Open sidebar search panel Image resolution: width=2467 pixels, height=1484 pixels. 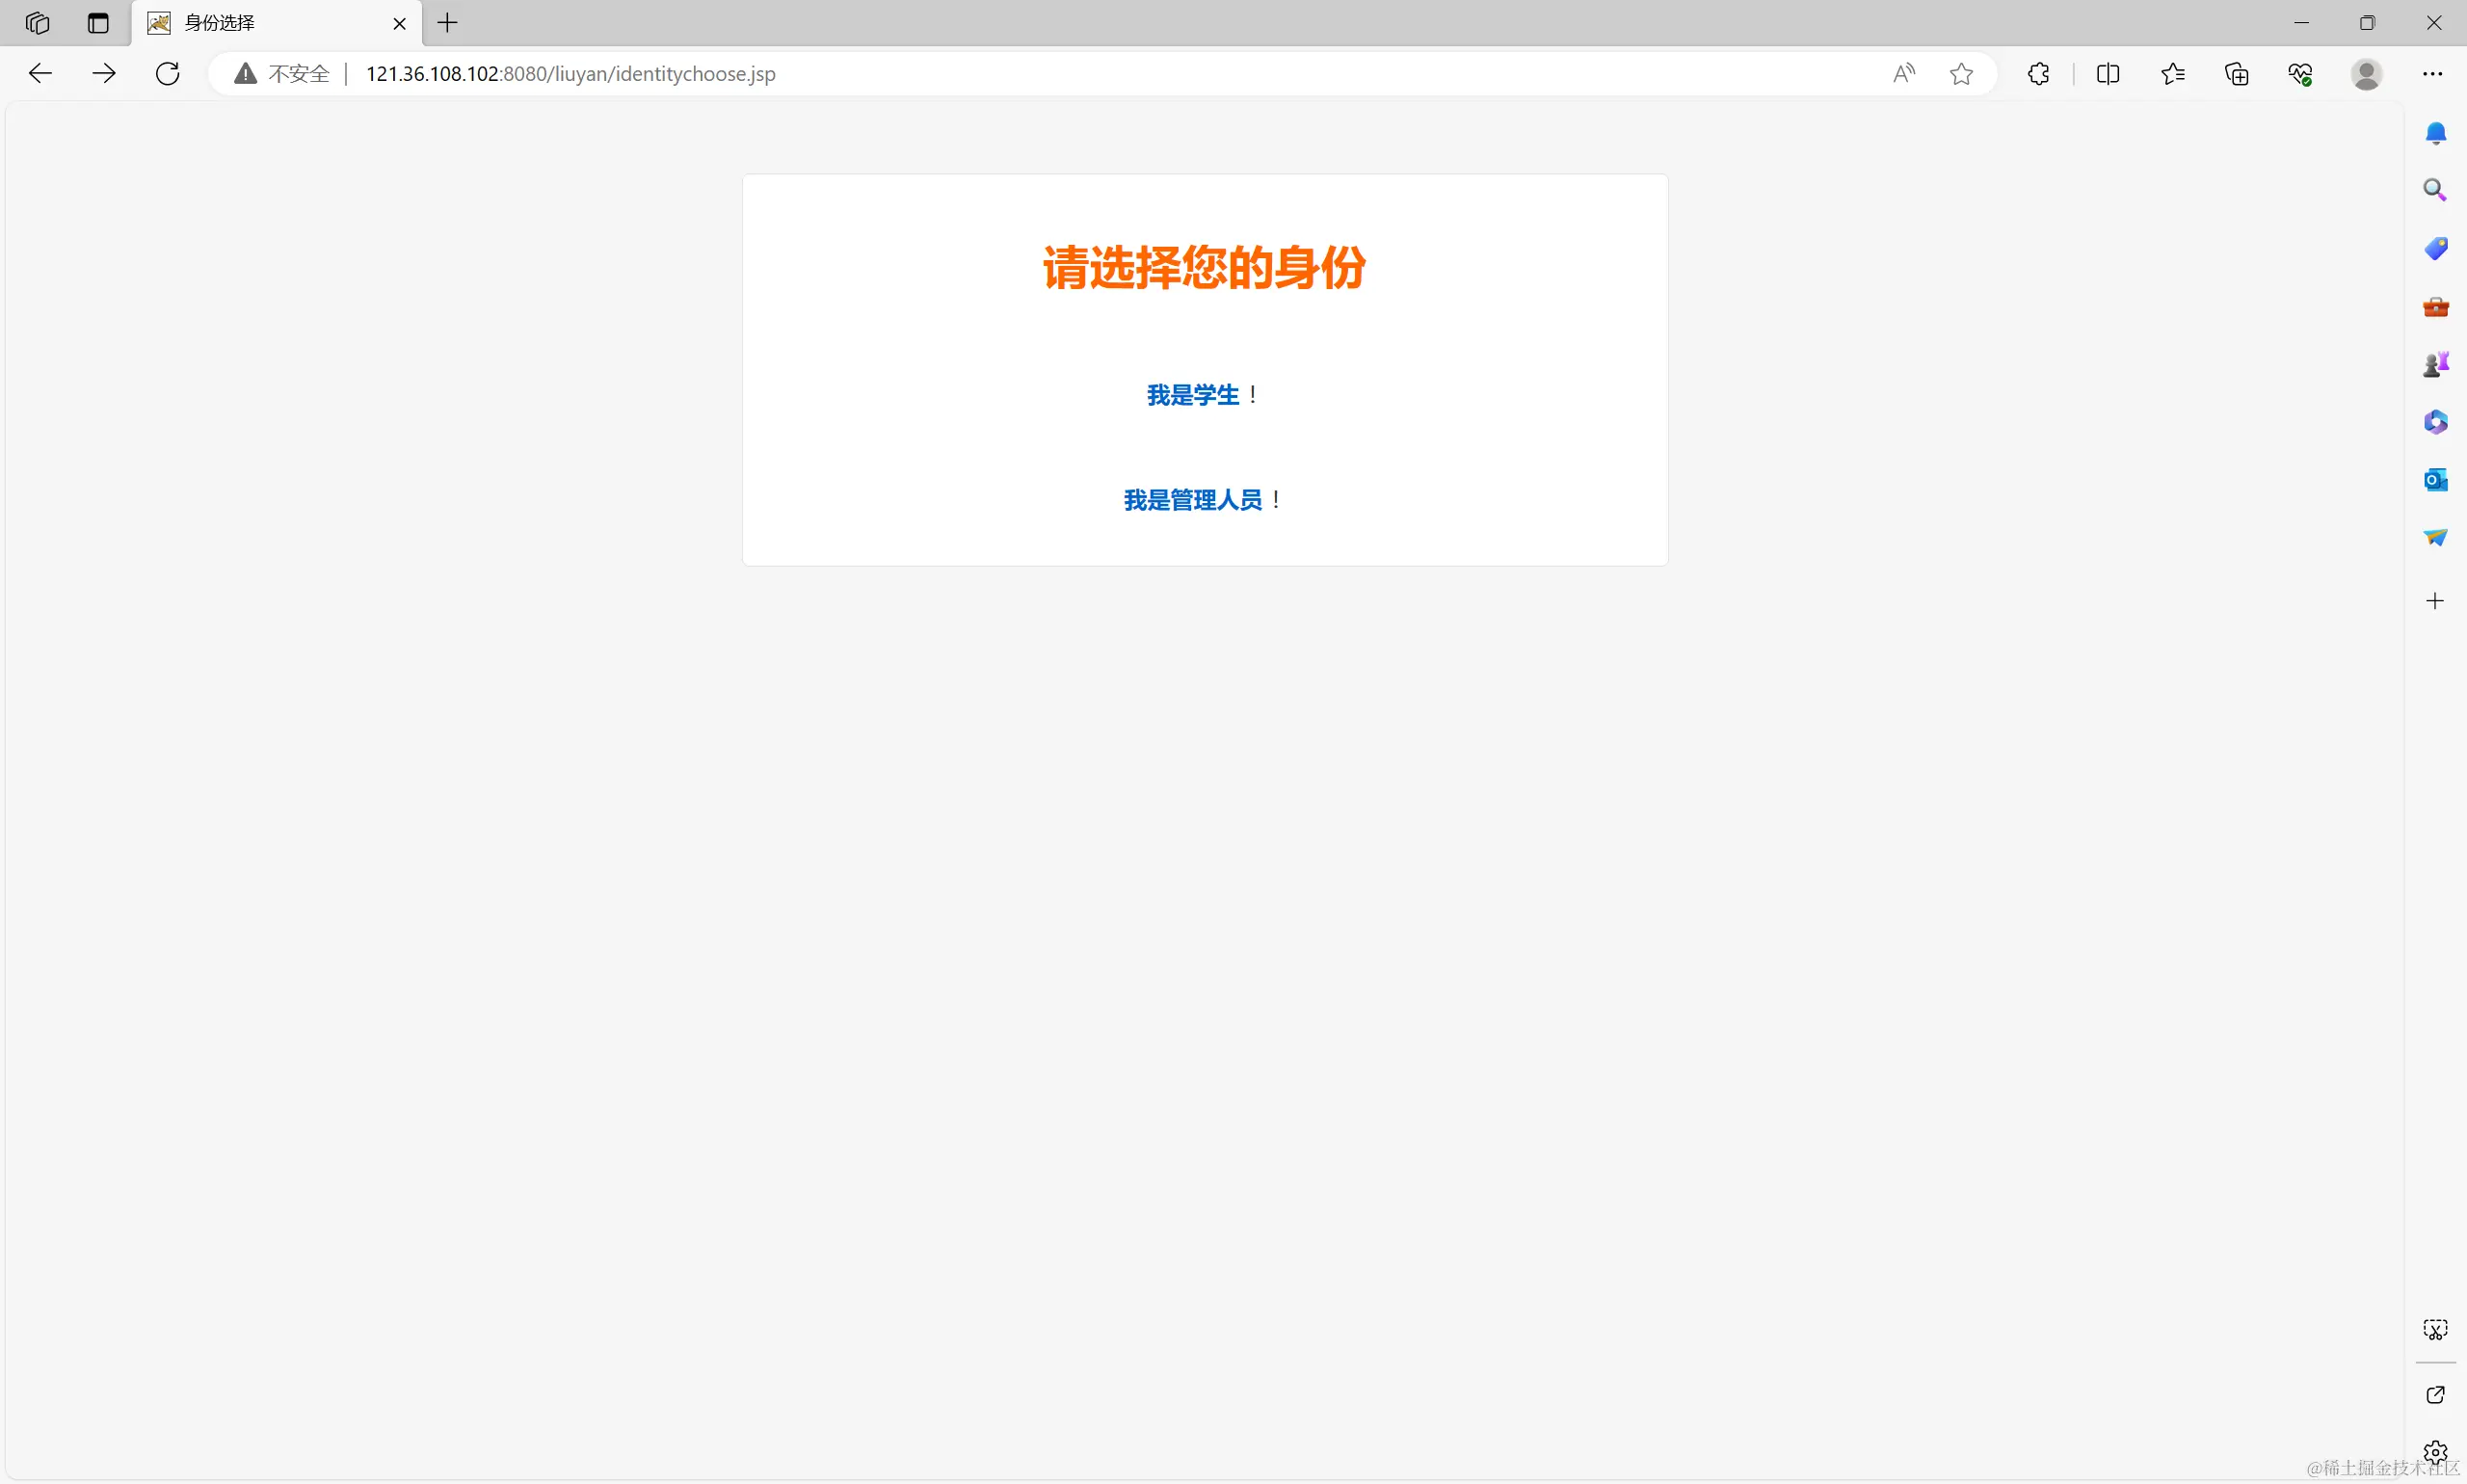(2434, 189)
